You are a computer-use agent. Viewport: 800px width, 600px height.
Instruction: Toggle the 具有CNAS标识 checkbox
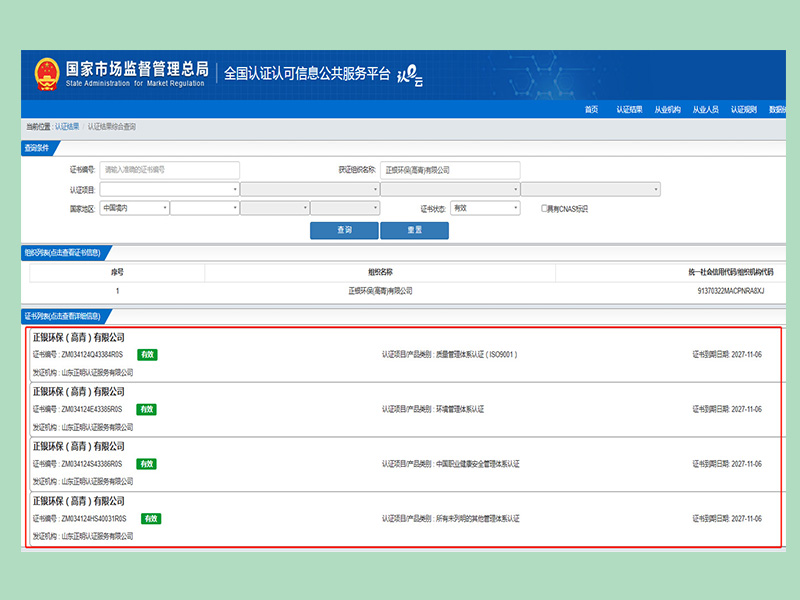(544, 208)
